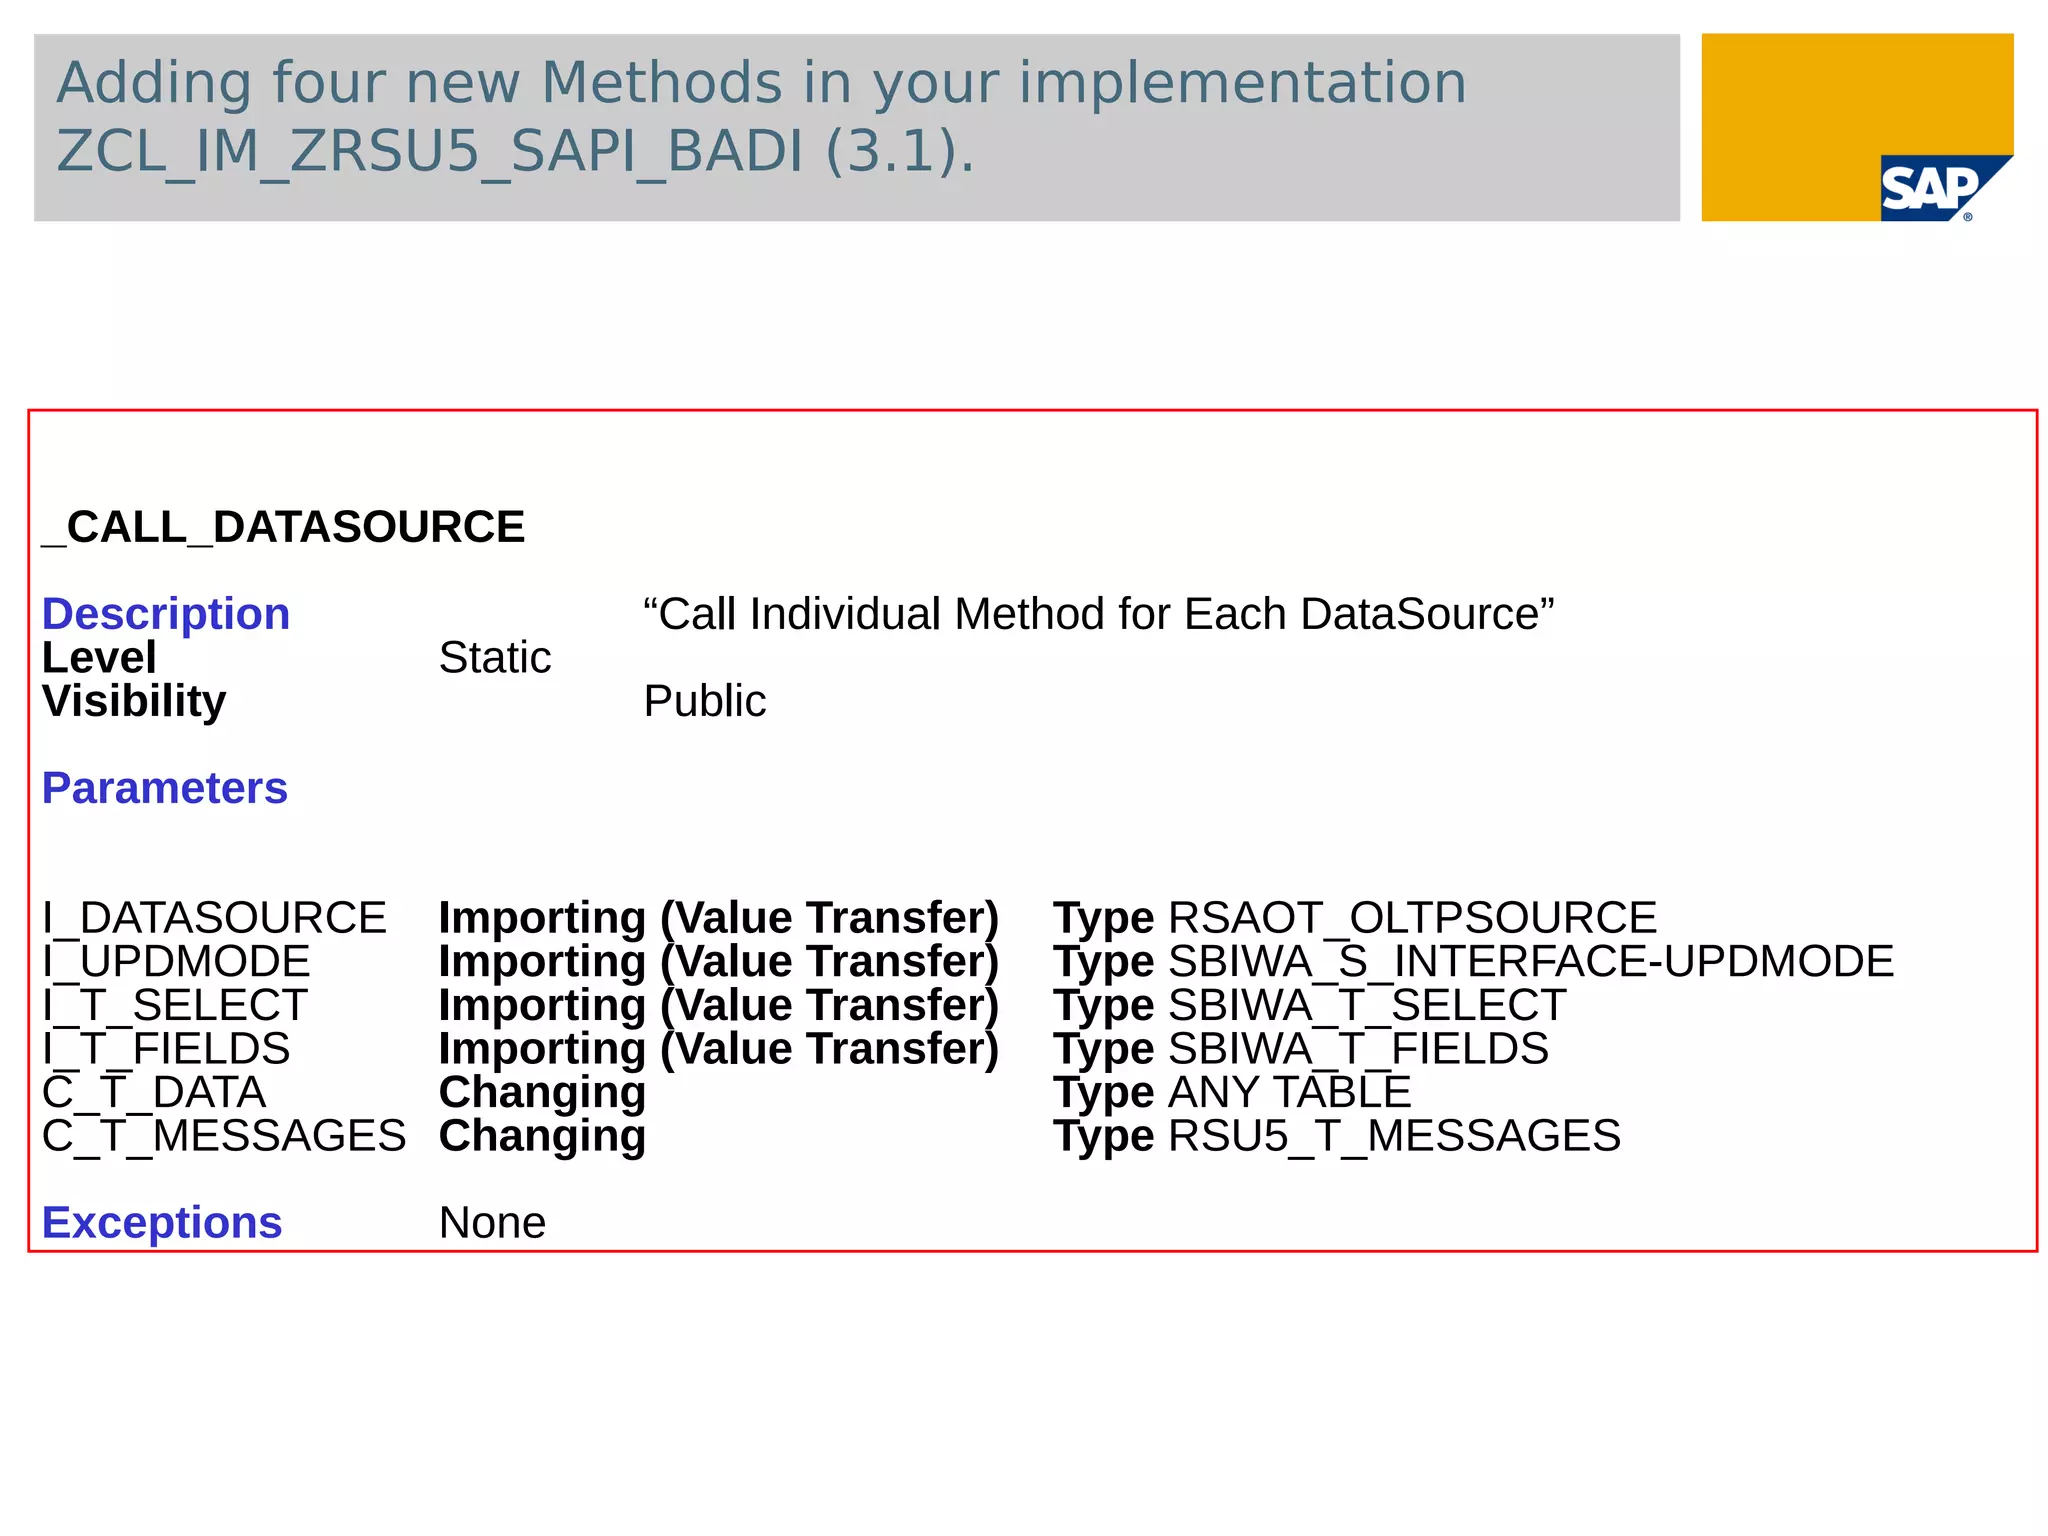Click the SAP logo in the corner
This screenshot has height=1536, width=2048.
(1945, 187)
